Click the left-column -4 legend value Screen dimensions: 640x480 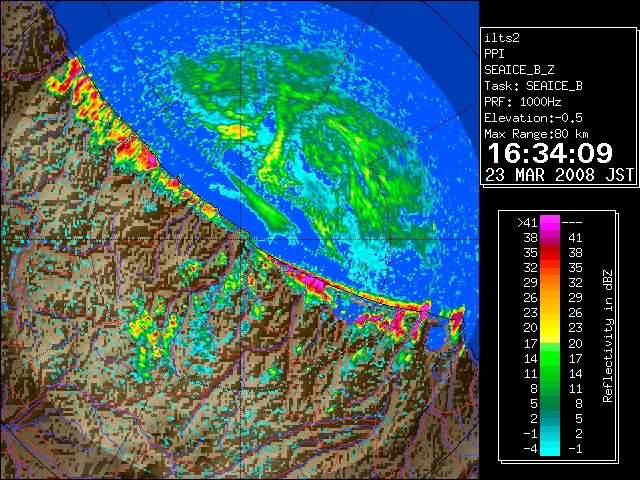click(x=531, y=449)
